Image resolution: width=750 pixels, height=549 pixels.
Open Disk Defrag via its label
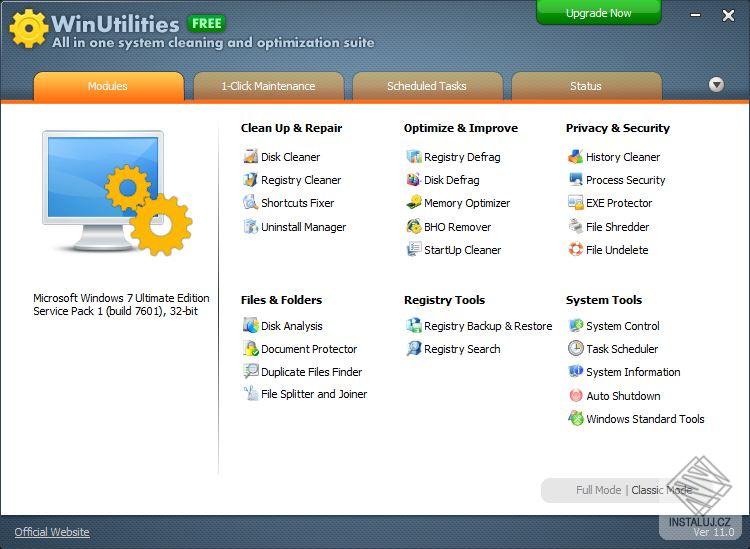click(452, 180)
